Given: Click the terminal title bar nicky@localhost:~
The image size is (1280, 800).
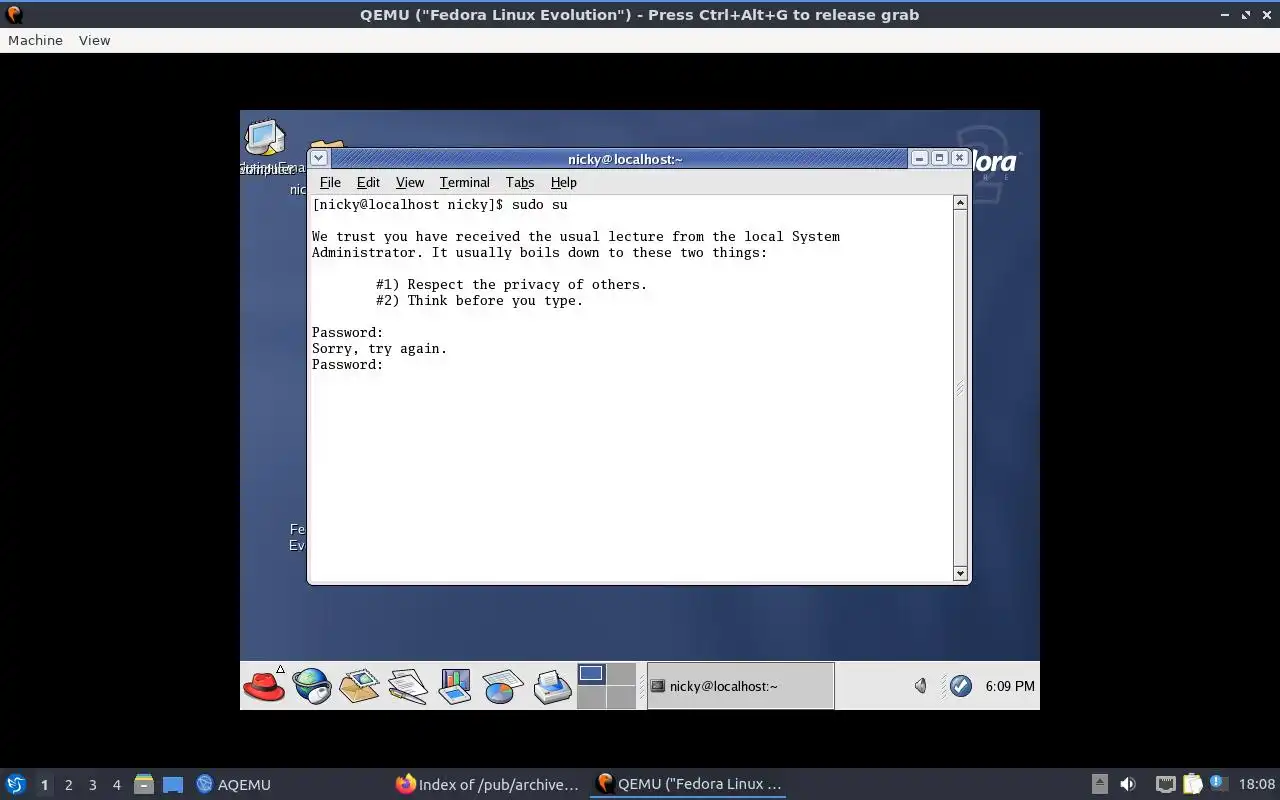Looking at the screenshot, I should 625,158.
